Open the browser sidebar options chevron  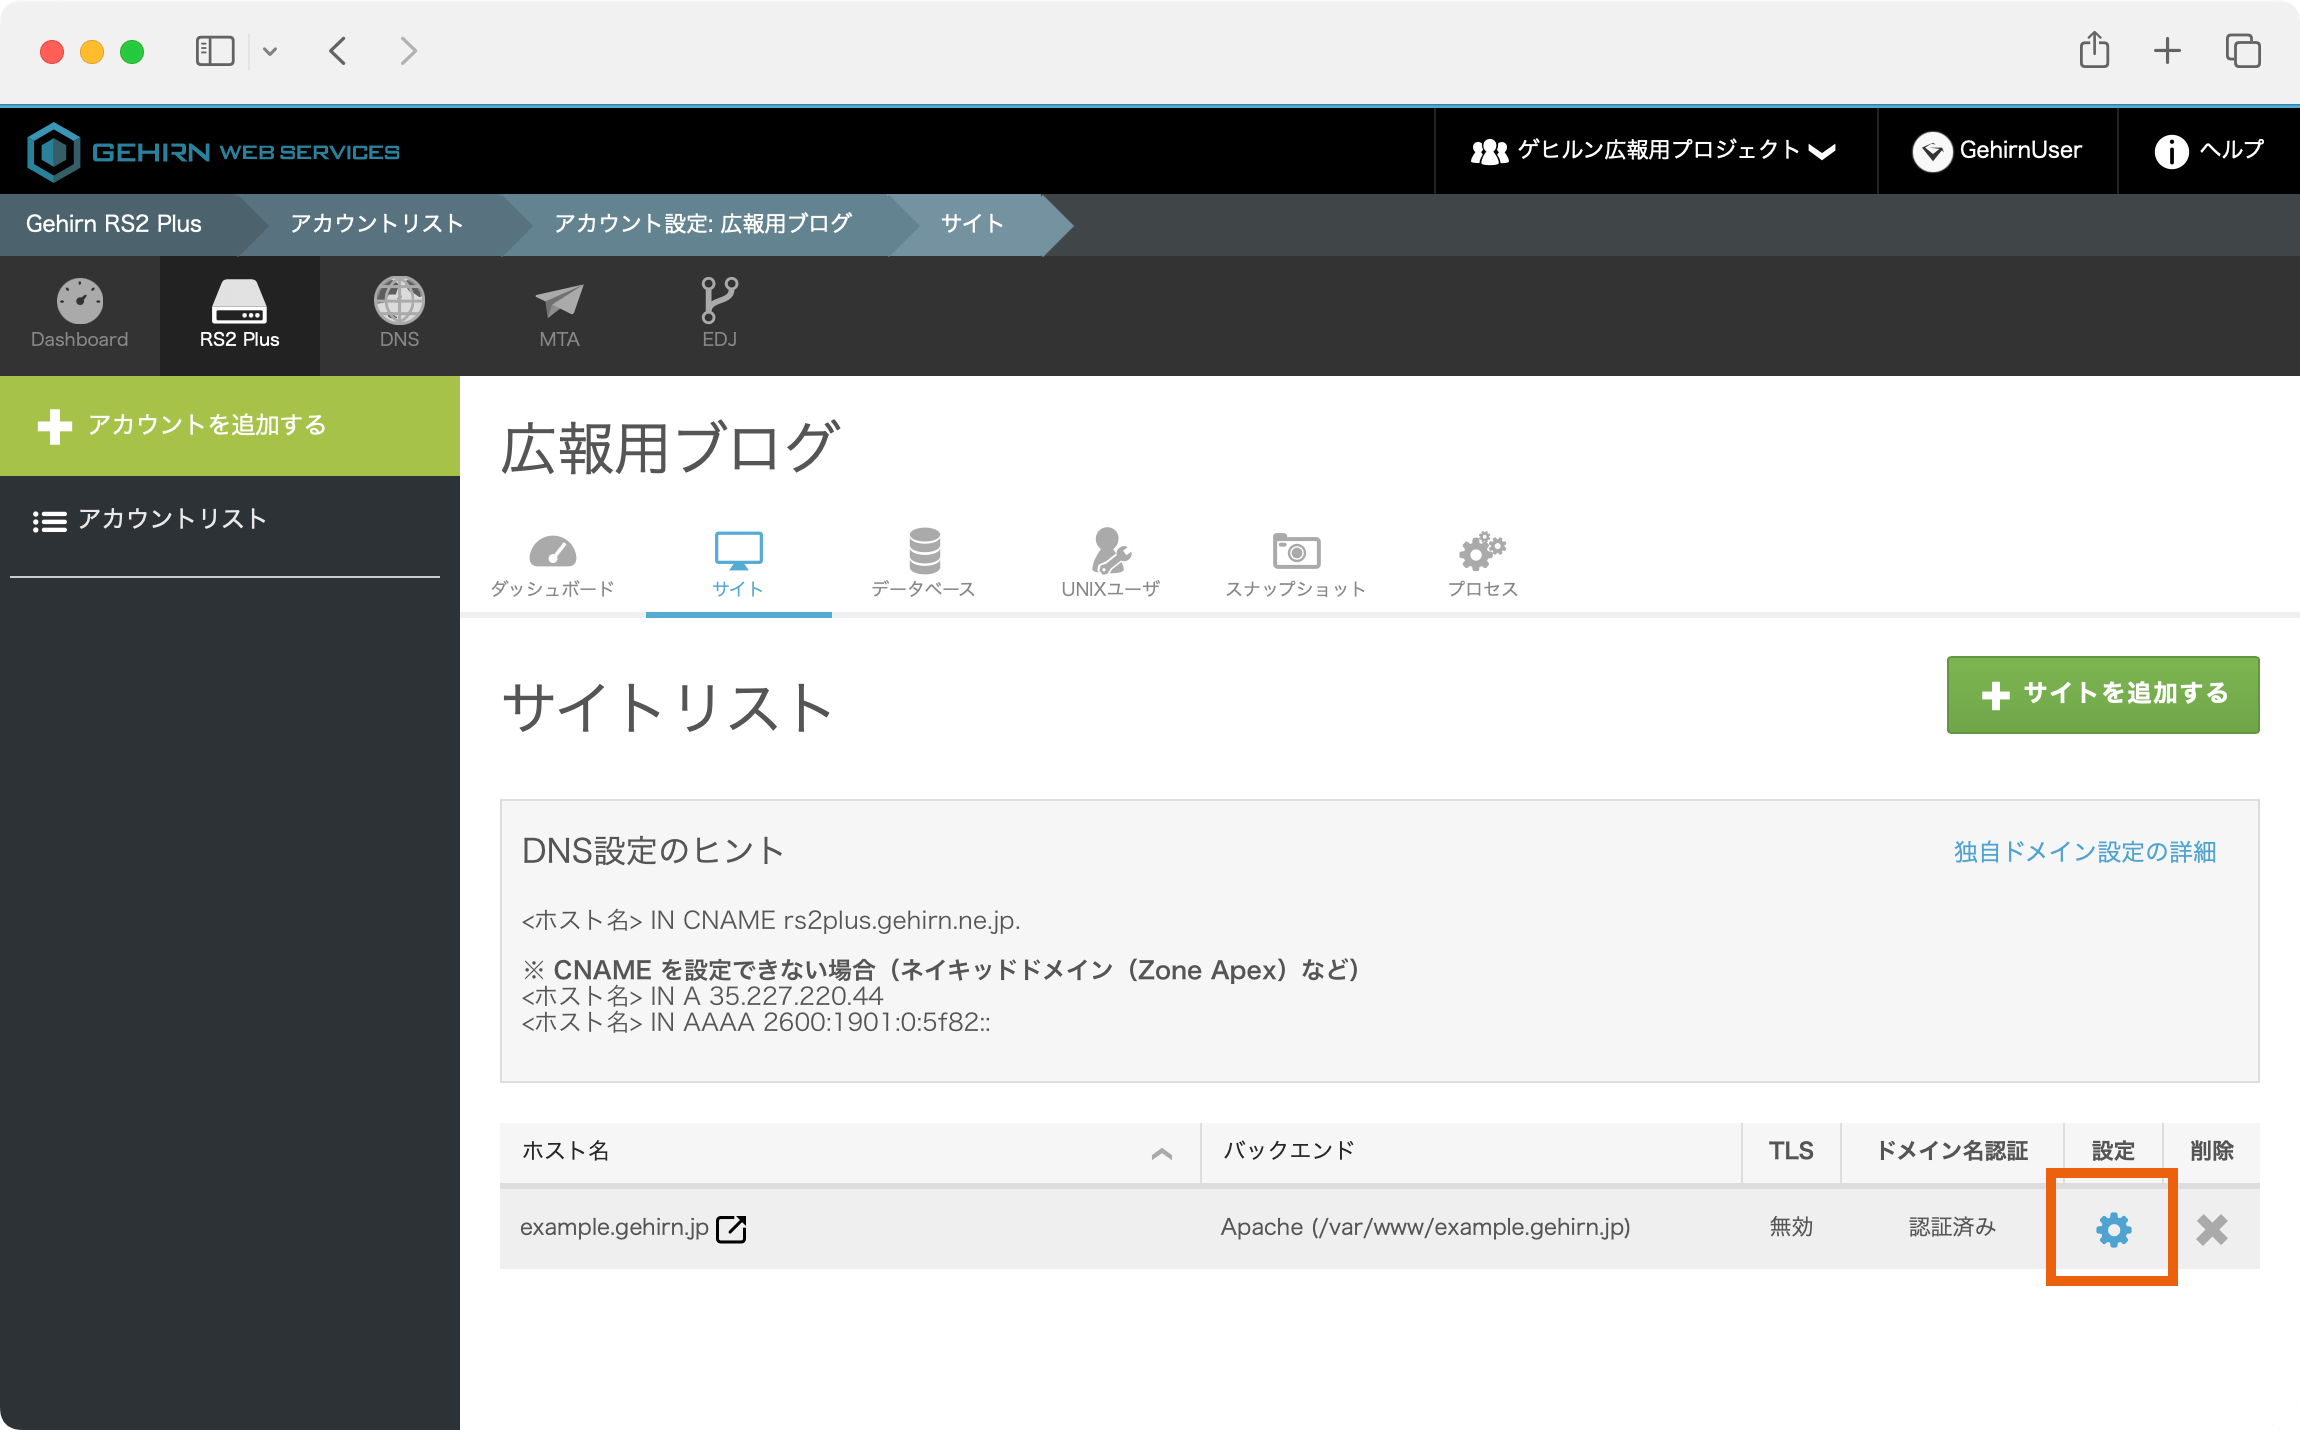click(x=268, y=50)
